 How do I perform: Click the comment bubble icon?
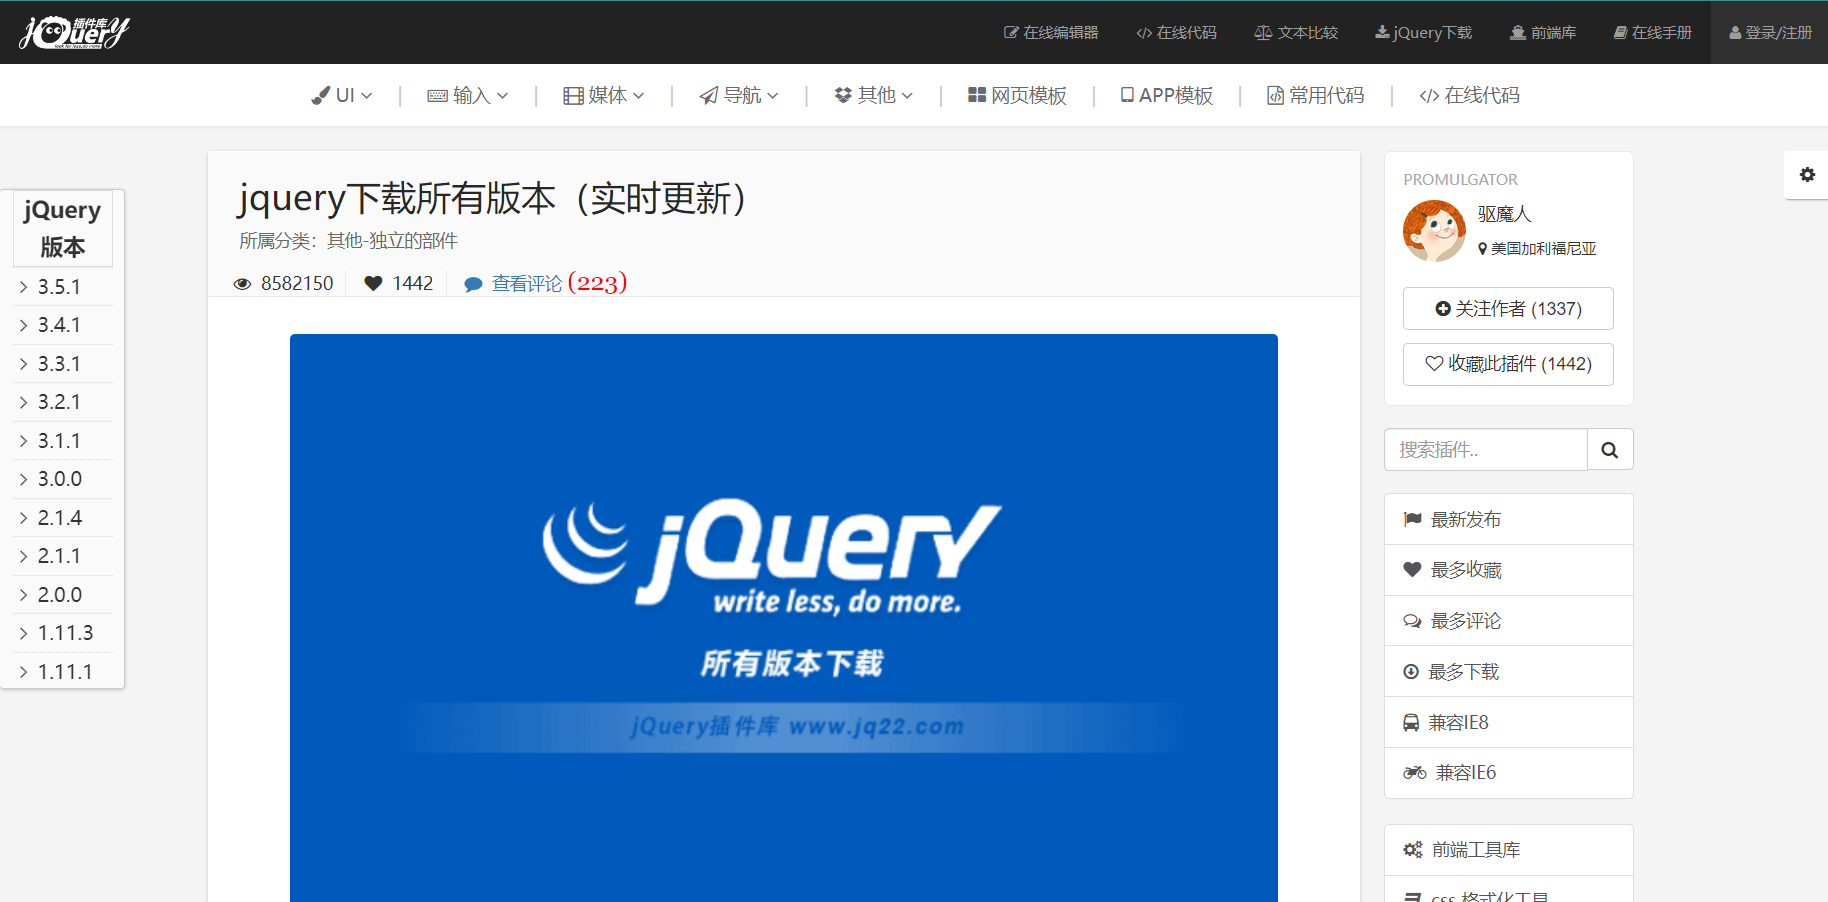pyautogui.click(x=474, y=285)
